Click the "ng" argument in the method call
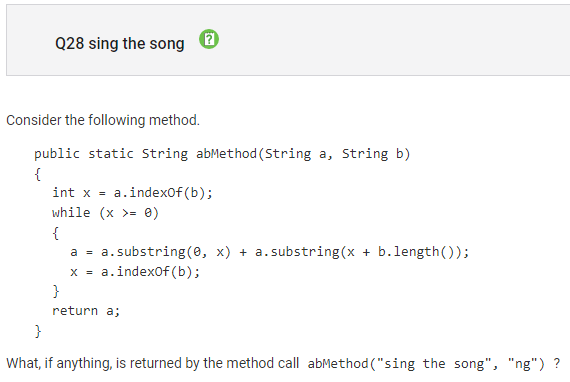Viewport: 570px width, 382px height. click(x=522, y=363)
